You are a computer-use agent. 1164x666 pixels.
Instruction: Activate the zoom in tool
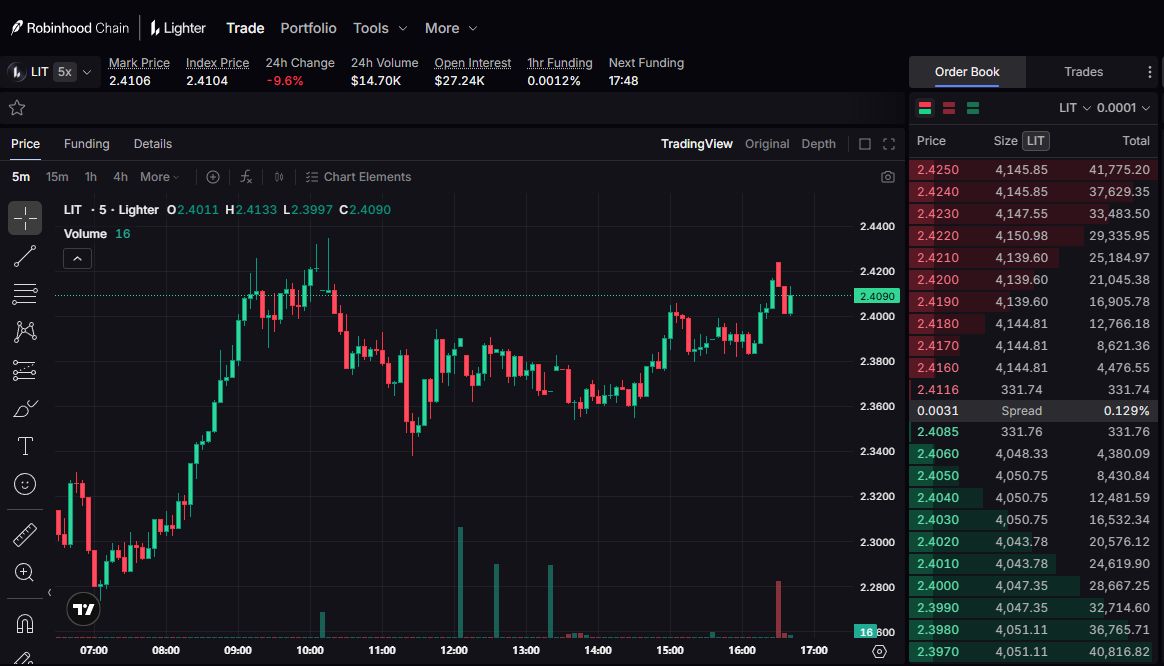point(24,572)
